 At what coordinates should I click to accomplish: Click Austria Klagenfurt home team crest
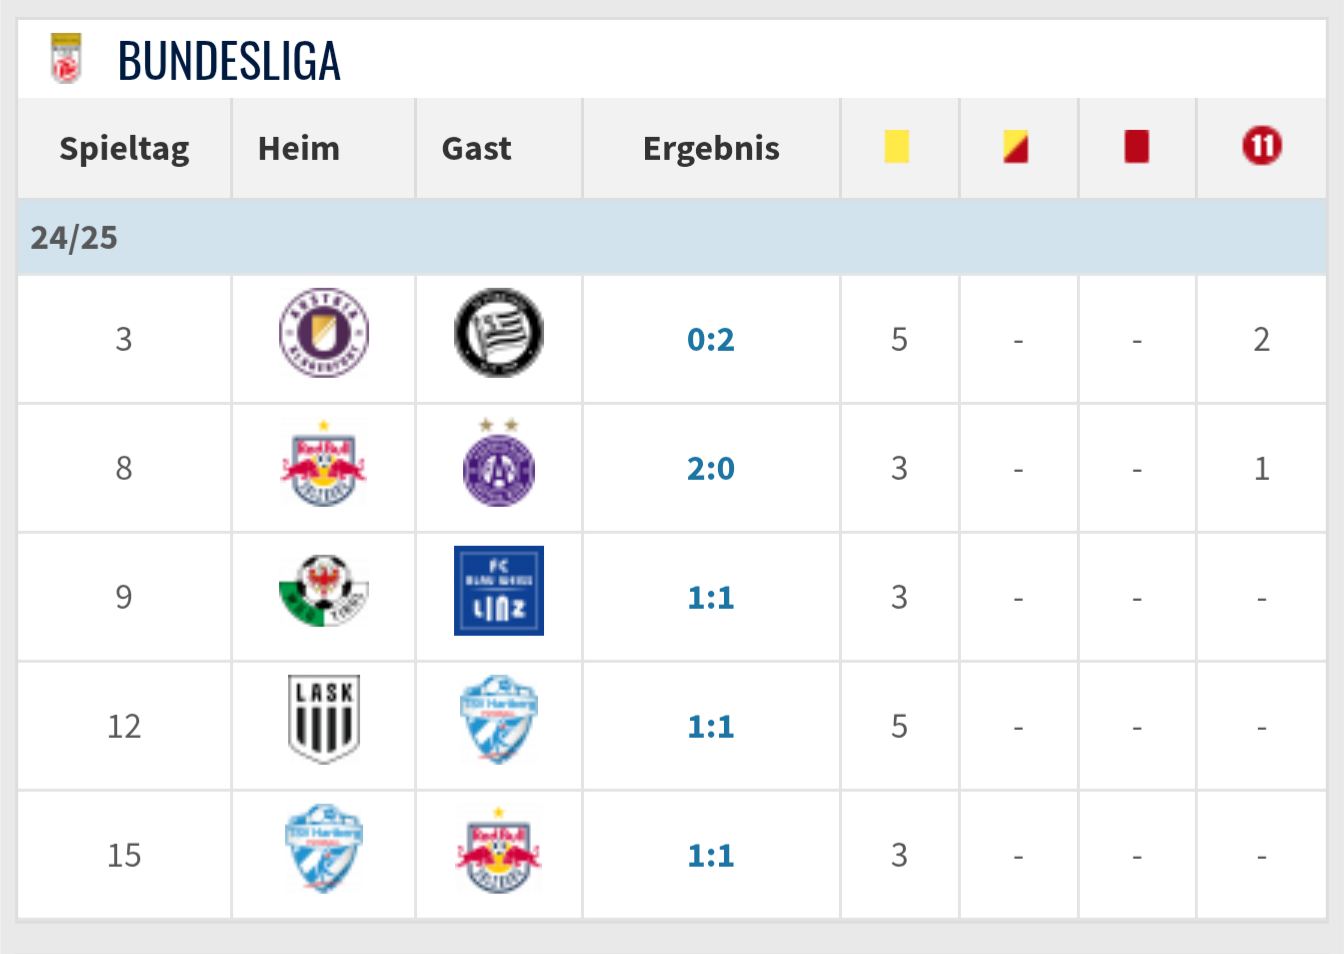point(323,334)
